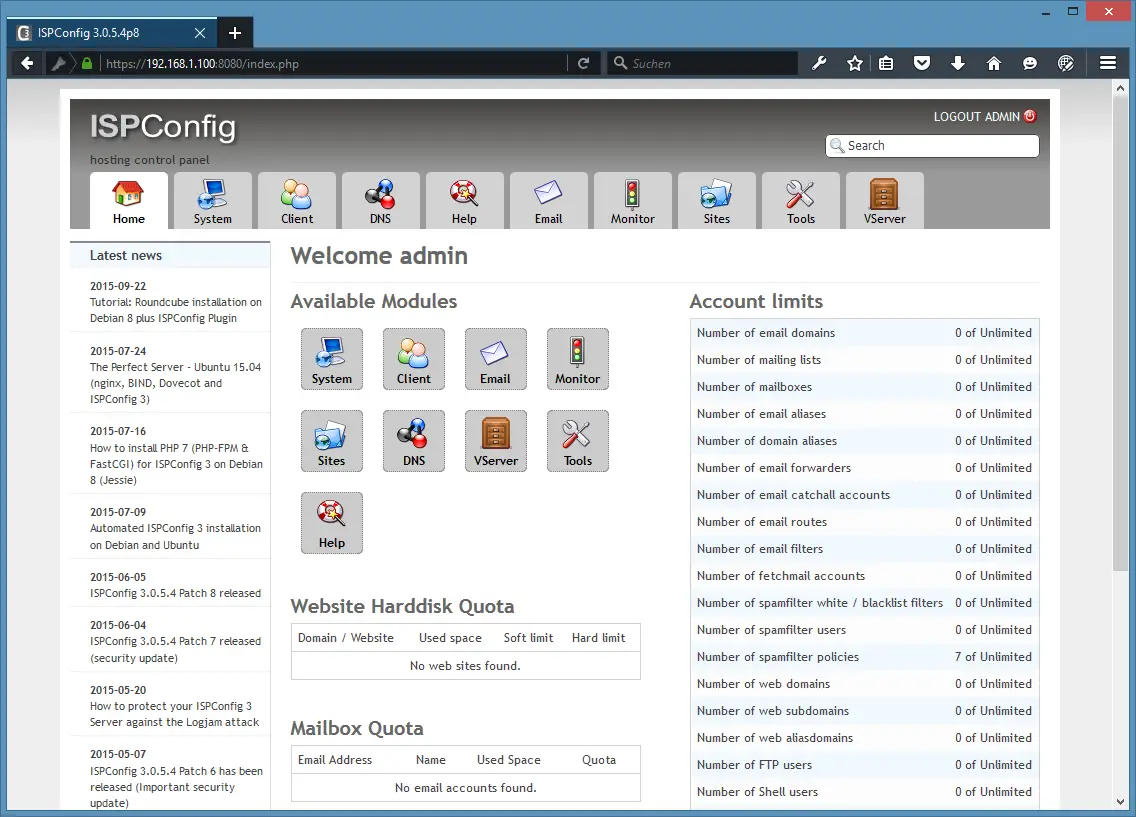The height and width of the screenshot is (817, 1136).
Task: Open ISPConfig 3.0.5.4 Patch 7 released link
Action: click(175, 650)
